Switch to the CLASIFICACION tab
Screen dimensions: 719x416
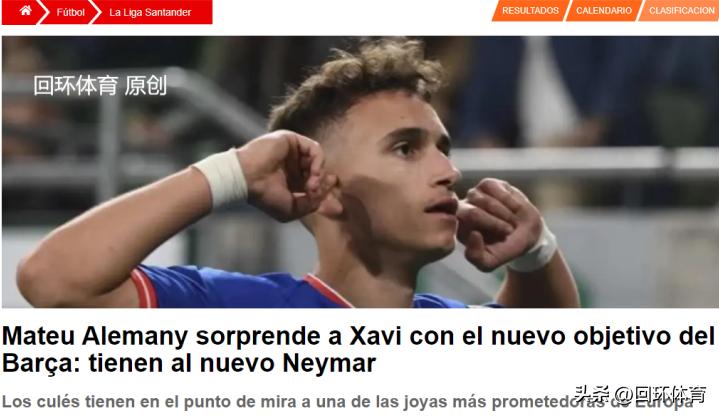(680, 11)
